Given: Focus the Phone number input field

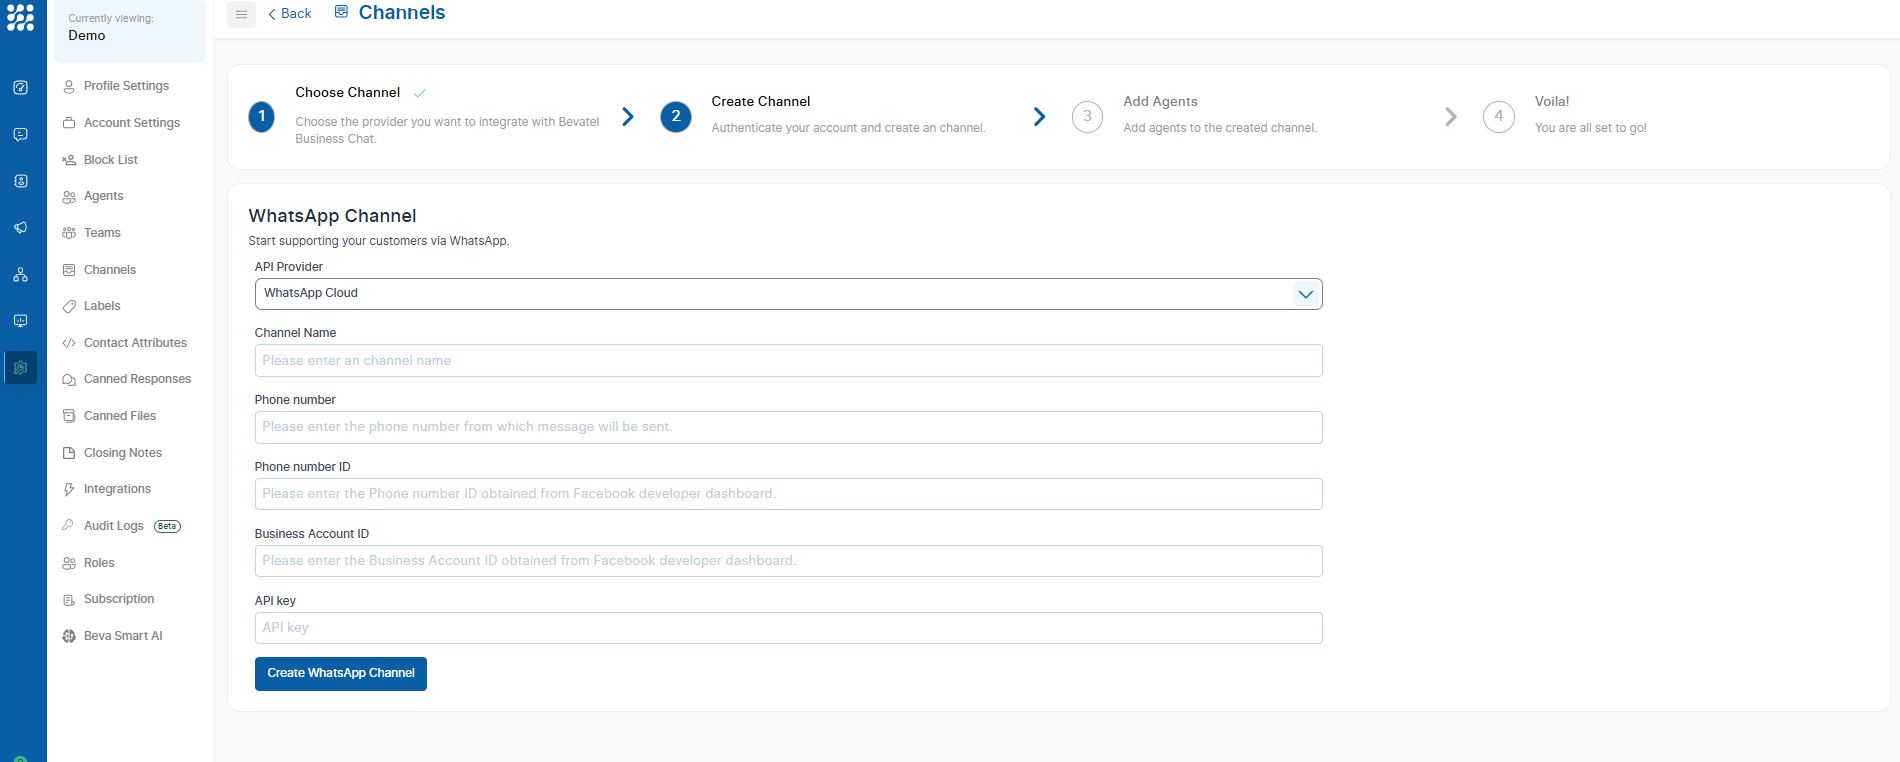Looking at the screenshot, I should [x=788, y=427].
